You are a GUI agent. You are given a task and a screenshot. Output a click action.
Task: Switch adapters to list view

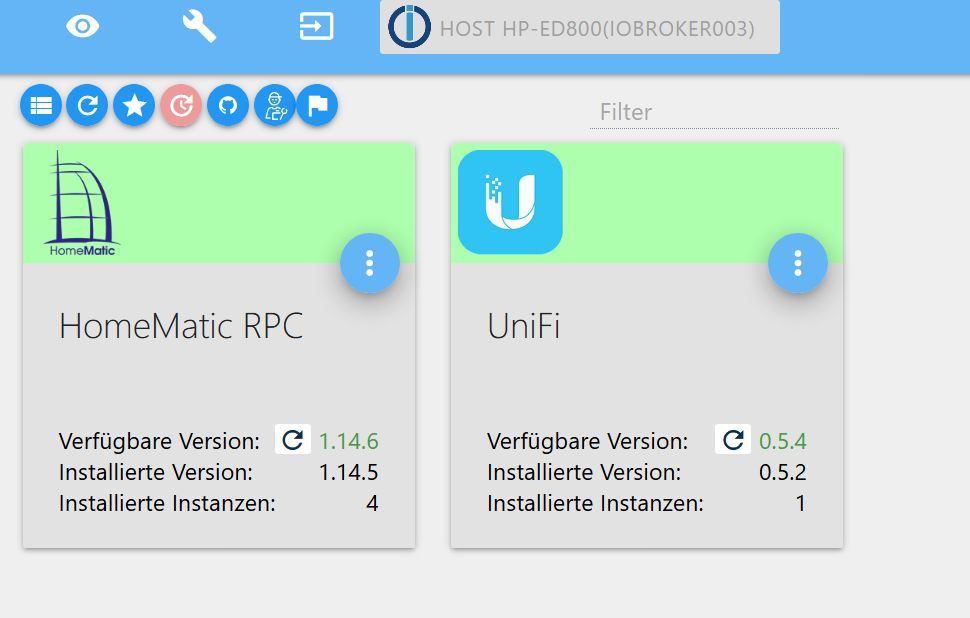(x=41, y=105)
